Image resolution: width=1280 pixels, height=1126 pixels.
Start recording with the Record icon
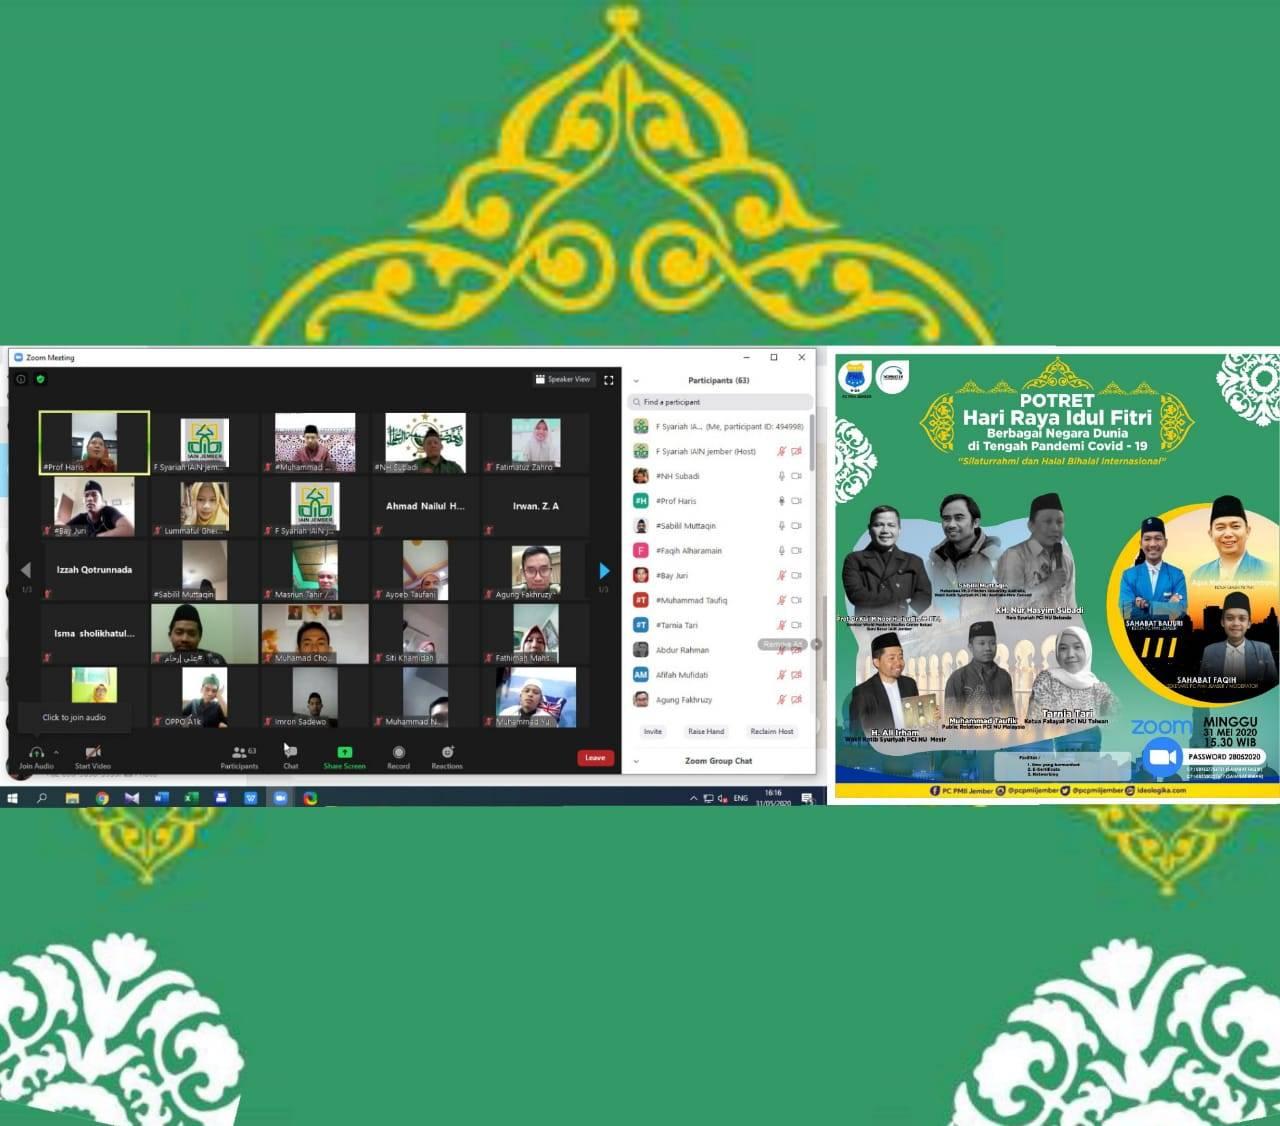point(398,752)
